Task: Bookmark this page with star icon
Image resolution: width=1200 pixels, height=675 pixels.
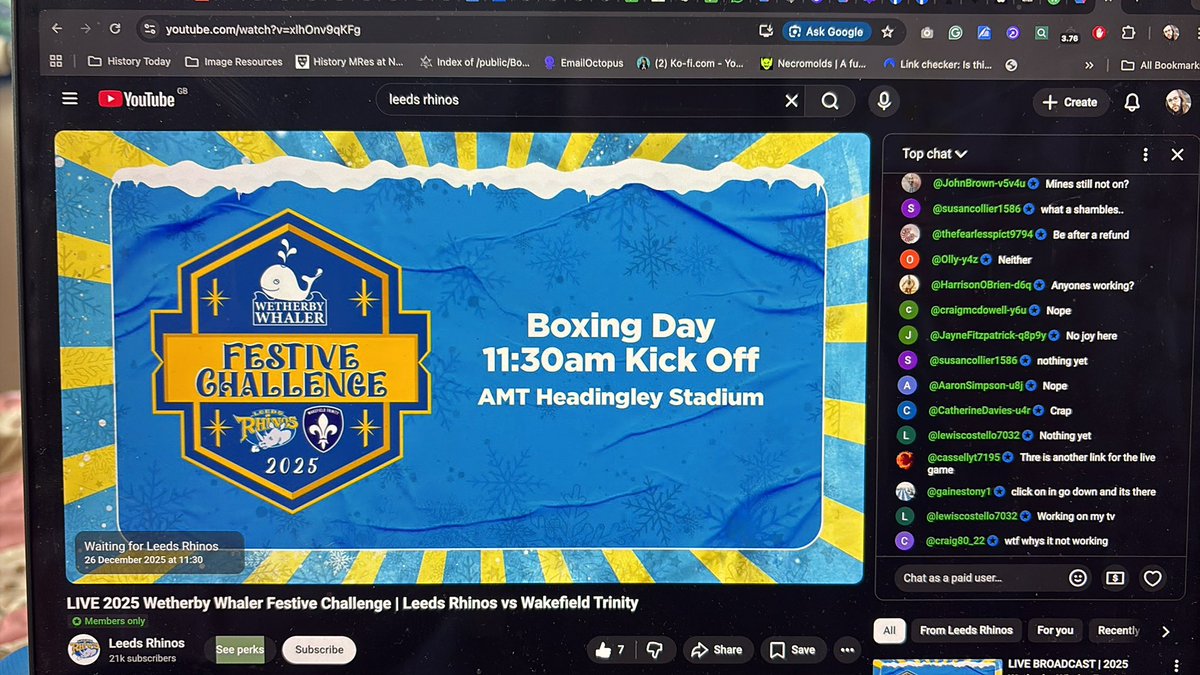Action: tap(887, 32)
